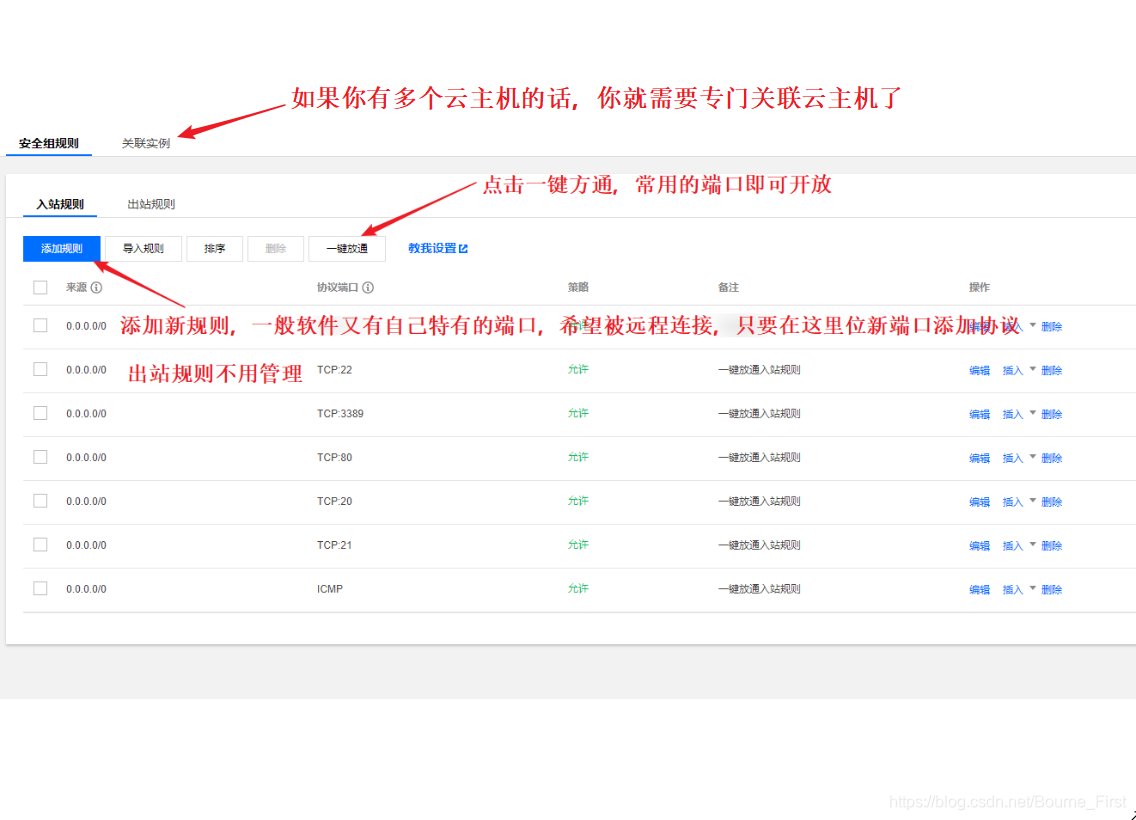Viewport: 1136px width, 820px height.
Task: Select the ICMP protocol cell
Action: click(x=330, y=589)
